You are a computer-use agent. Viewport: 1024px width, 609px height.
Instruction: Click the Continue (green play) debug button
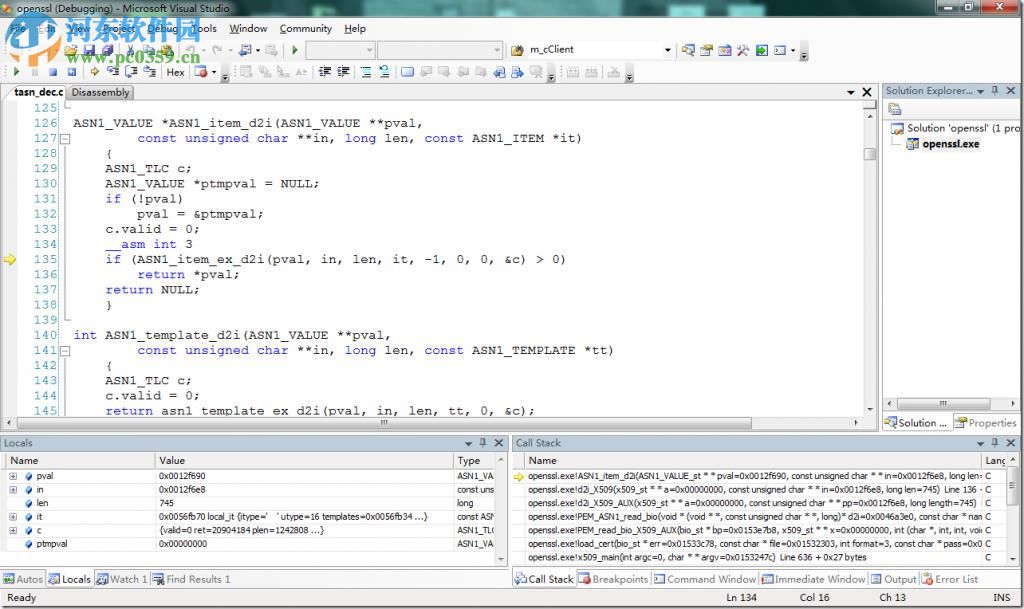pyautogui.click(x=16, y=72)
